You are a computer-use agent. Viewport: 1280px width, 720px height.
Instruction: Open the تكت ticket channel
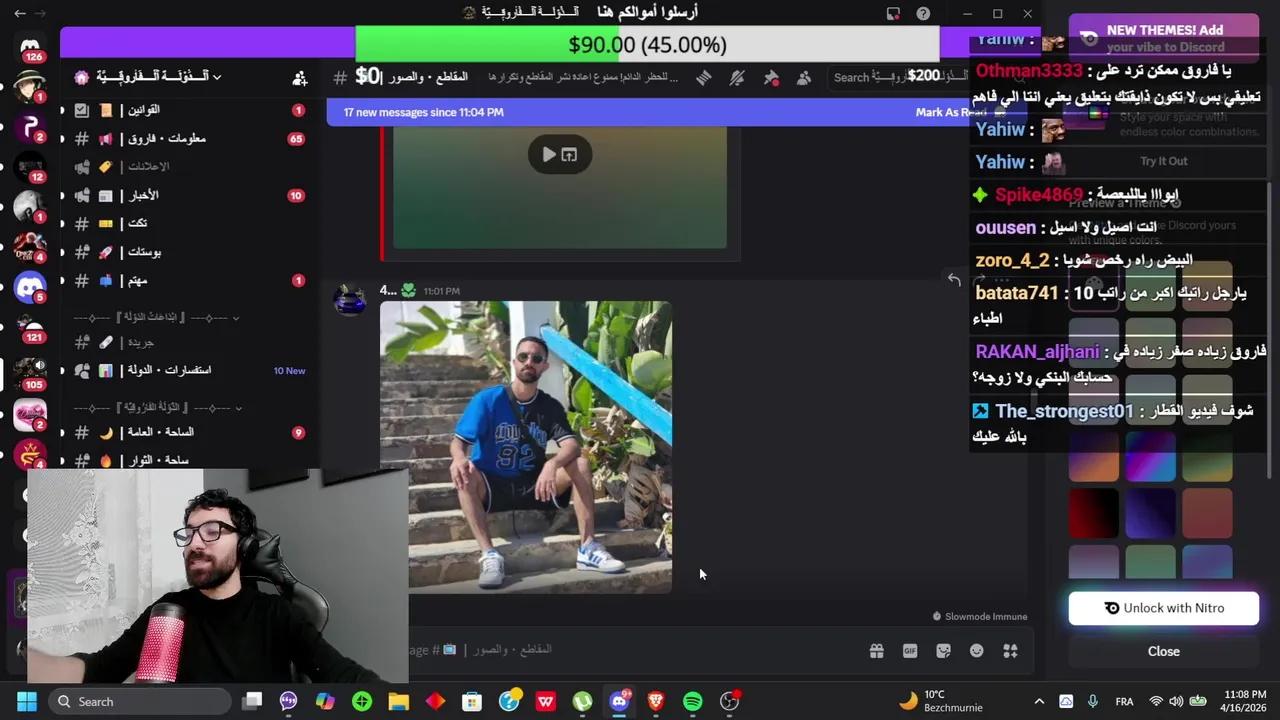[190, 224]
